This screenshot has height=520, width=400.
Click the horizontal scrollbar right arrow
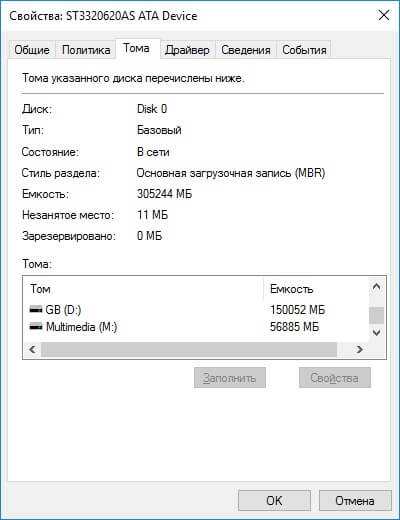click(359, 349)
